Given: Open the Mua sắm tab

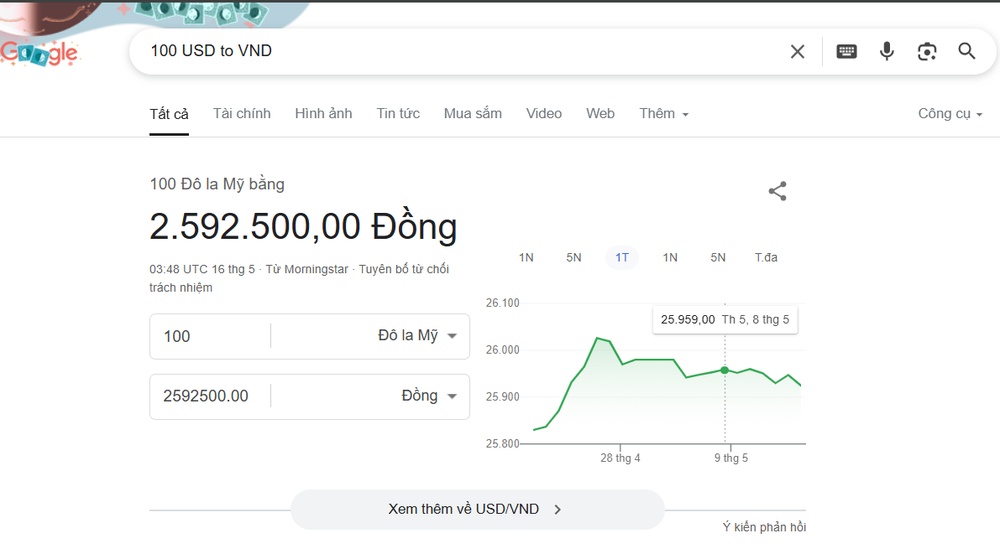Looking at the screenshot, I should [473, 113].
